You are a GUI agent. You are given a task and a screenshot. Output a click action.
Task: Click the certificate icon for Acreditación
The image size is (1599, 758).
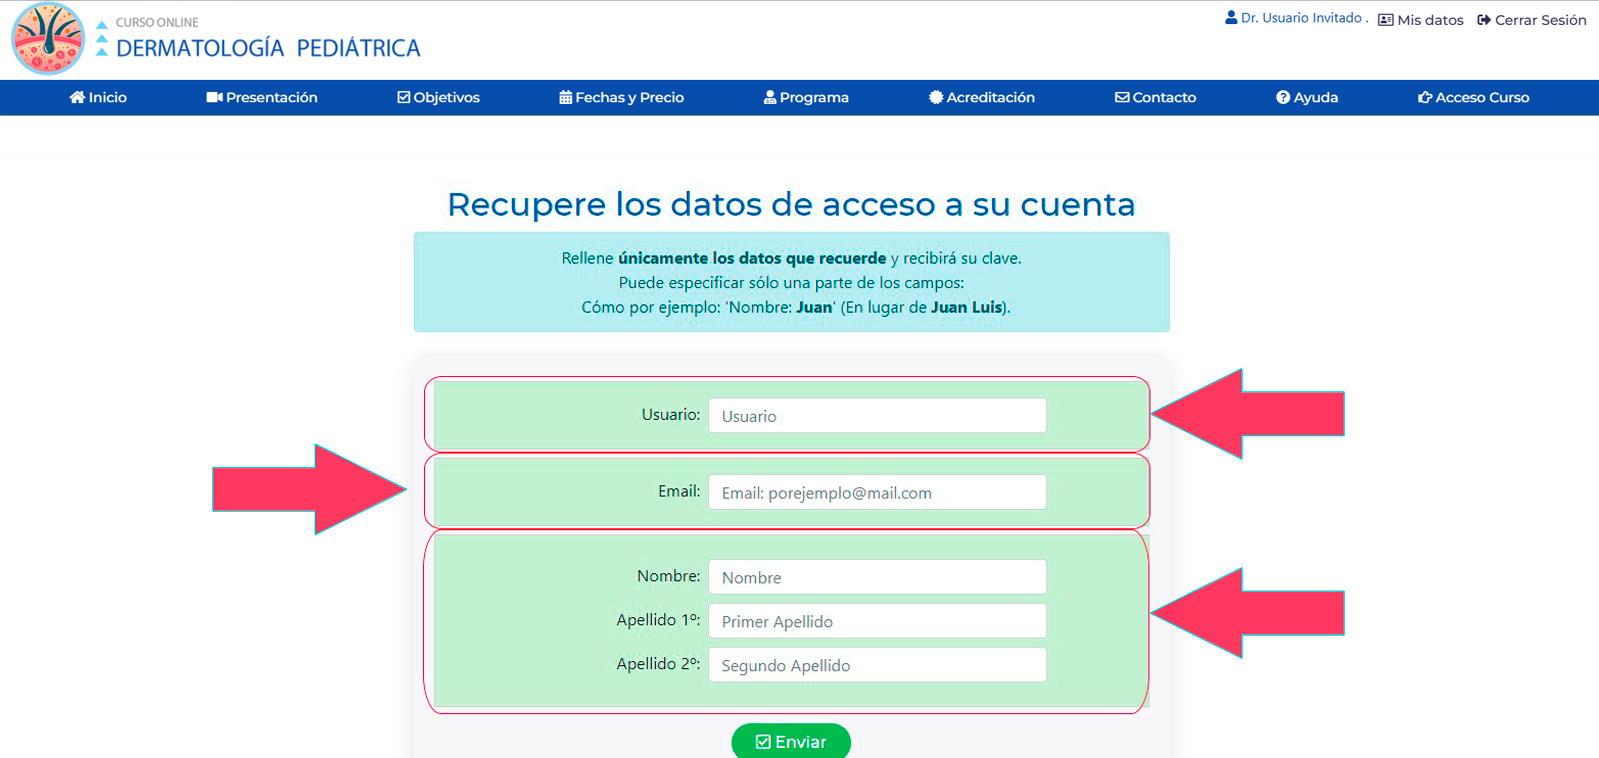tap(935, 97)
